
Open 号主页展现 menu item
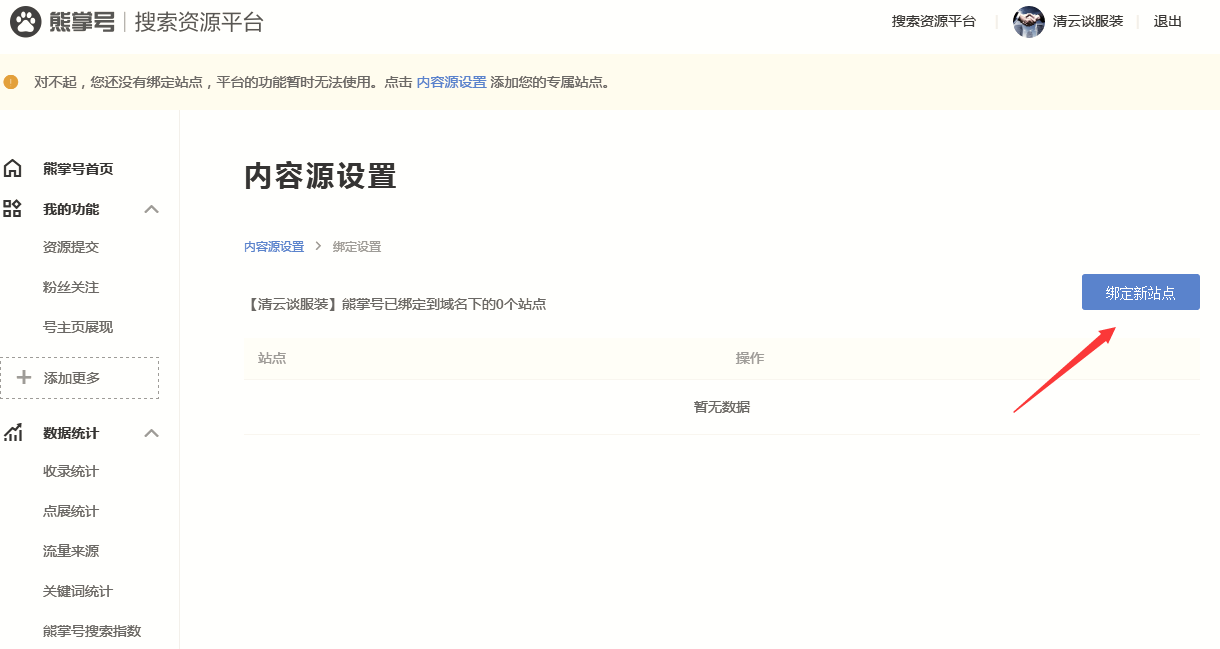point(78,327)
